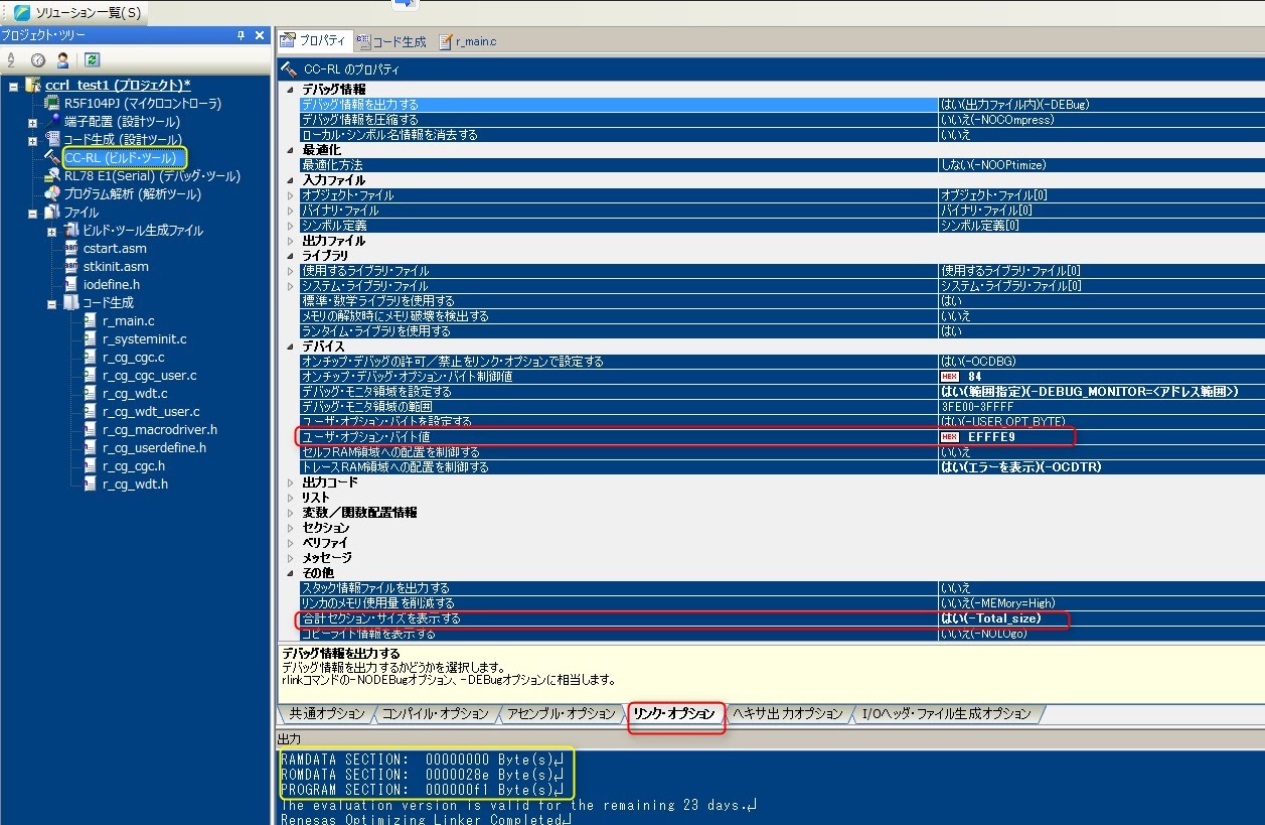Click the green refresh icon in project tree
Image resolution: width=1265 pixels, height=825 pixels.
click(91, 60)
